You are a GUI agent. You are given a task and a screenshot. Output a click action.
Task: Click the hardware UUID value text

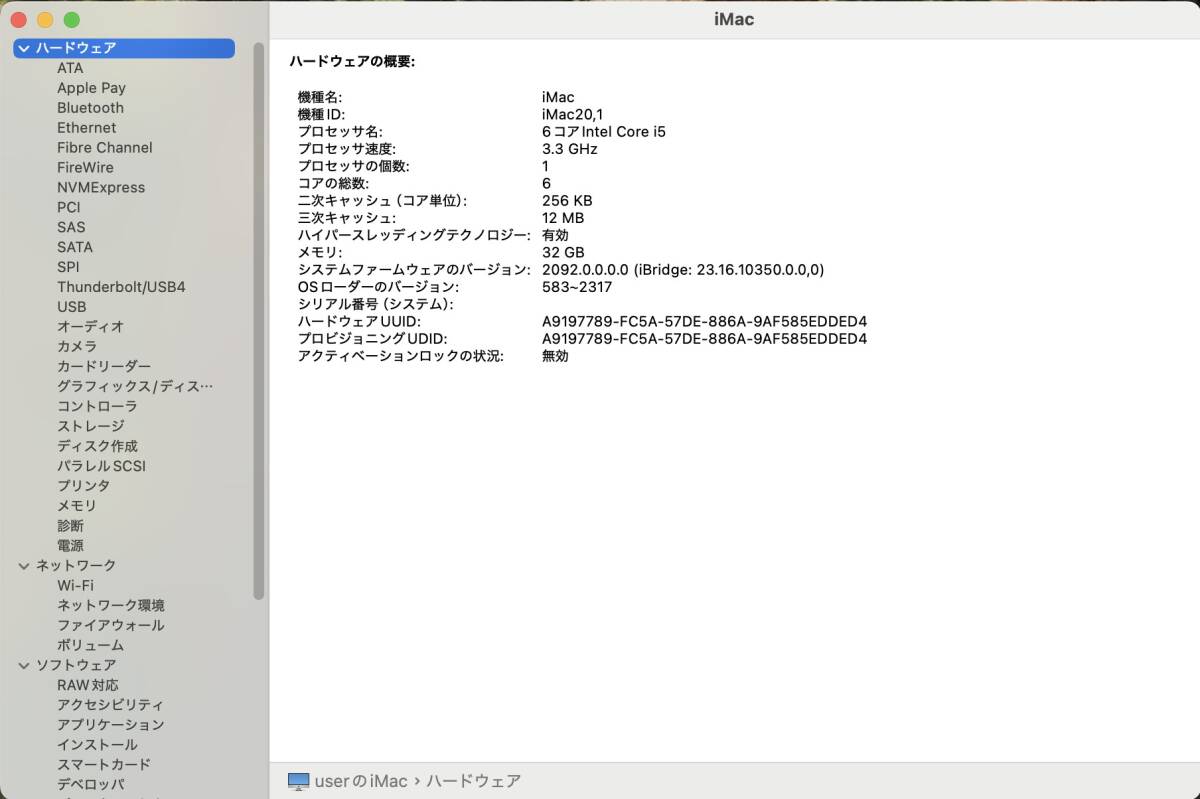pyautogui.click(x=704, y=322)
